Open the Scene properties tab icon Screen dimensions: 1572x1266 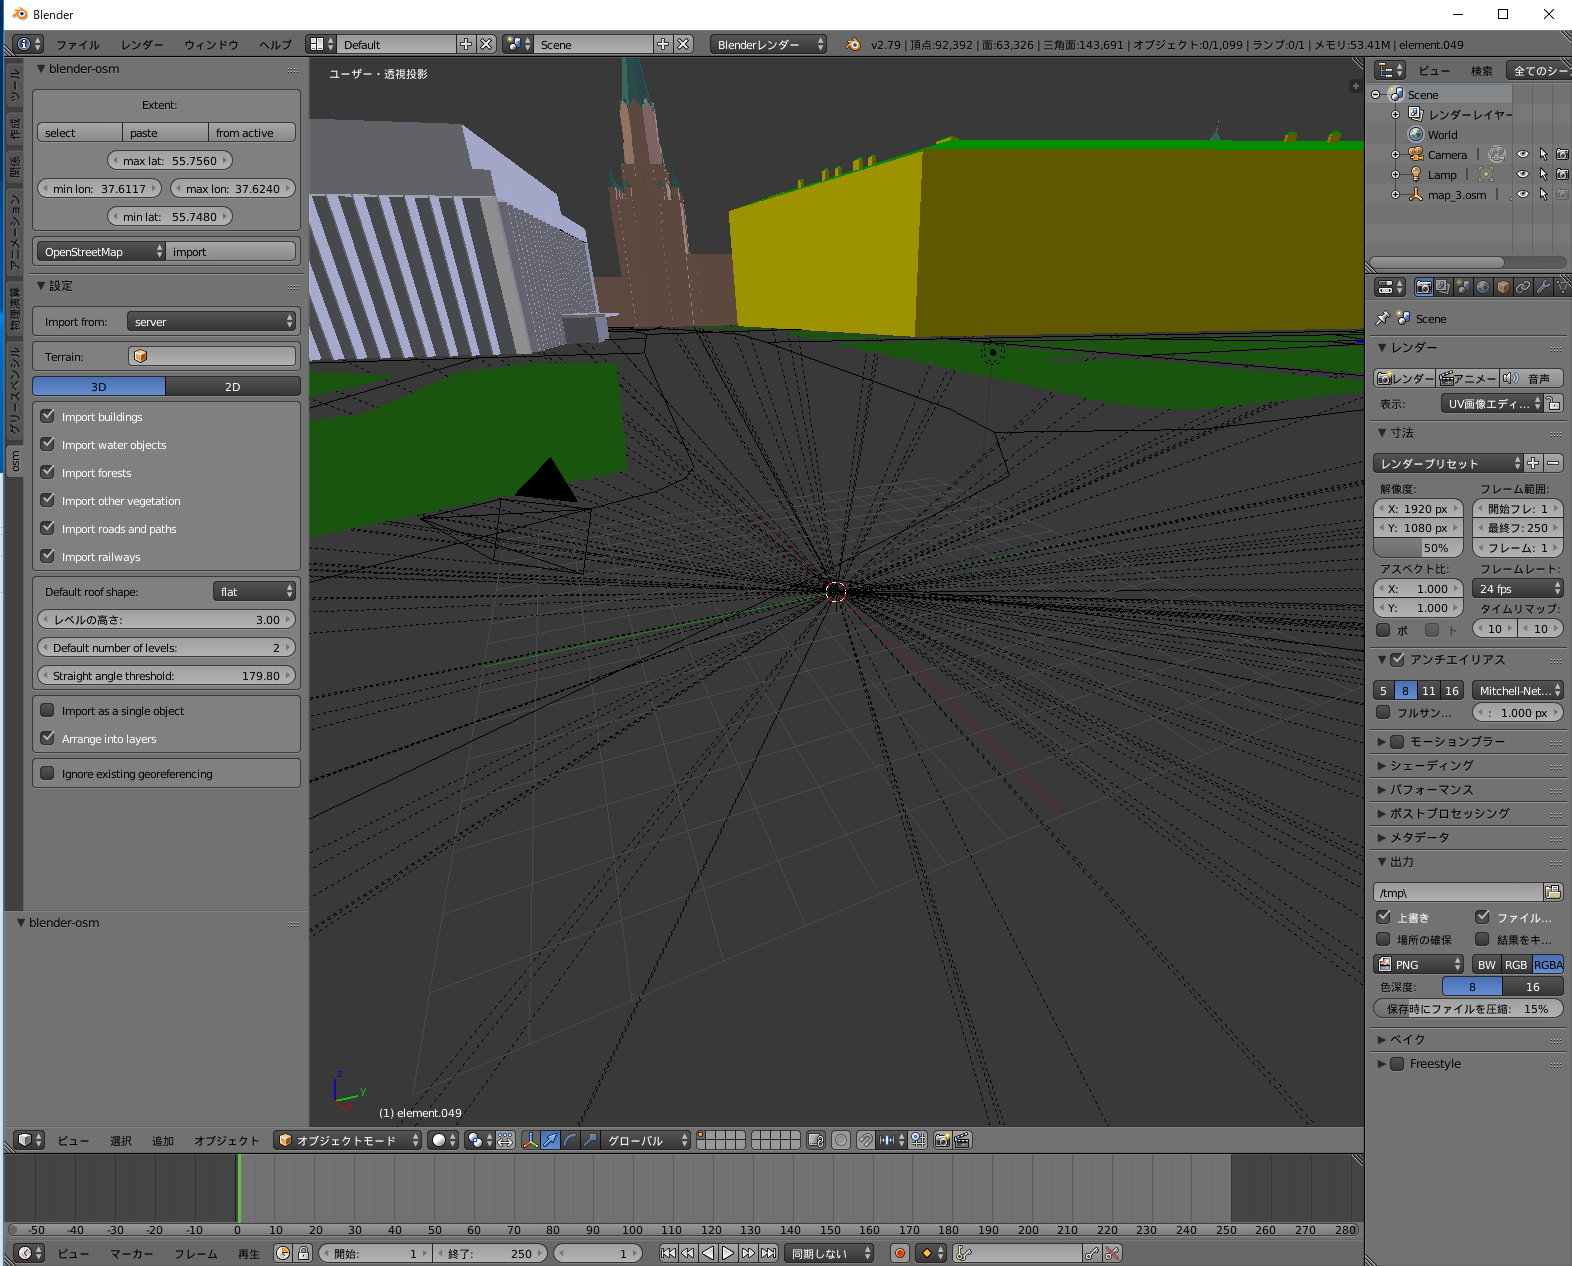click(1463, 287)
